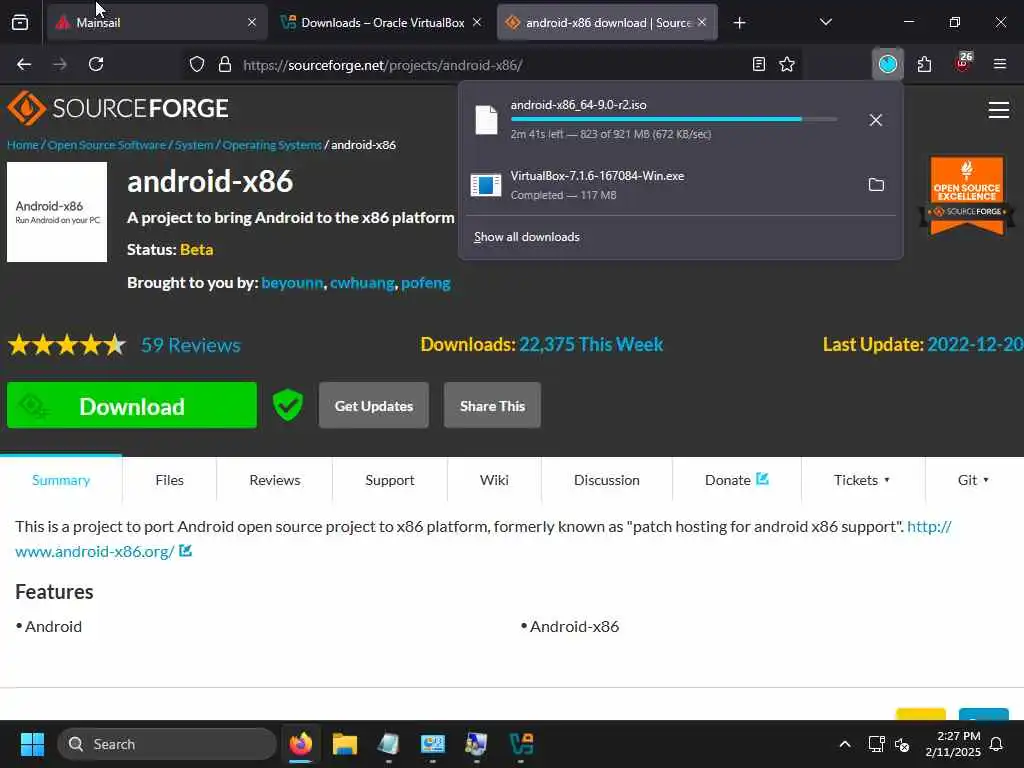Click the Share This button

point(492,406)
